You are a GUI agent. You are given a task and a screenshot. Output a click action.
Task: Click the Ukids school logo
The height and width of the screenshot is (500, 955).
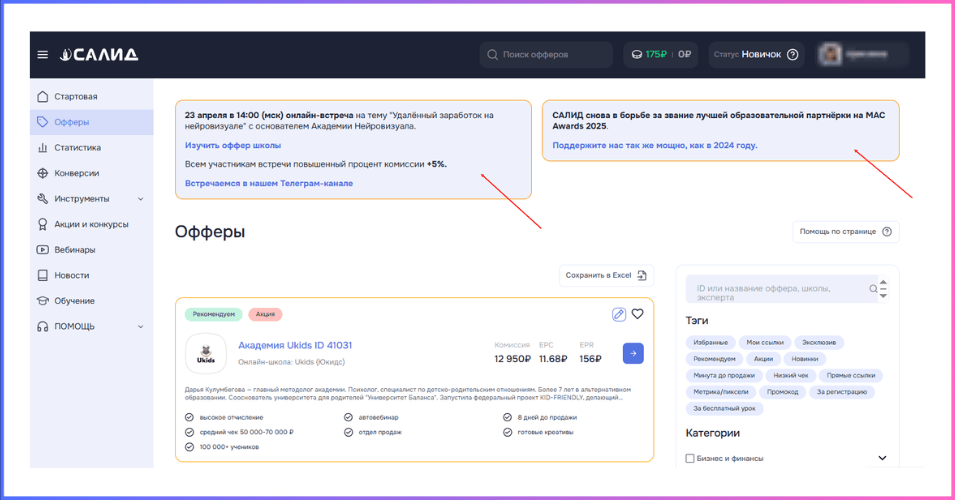click(206, 353)
